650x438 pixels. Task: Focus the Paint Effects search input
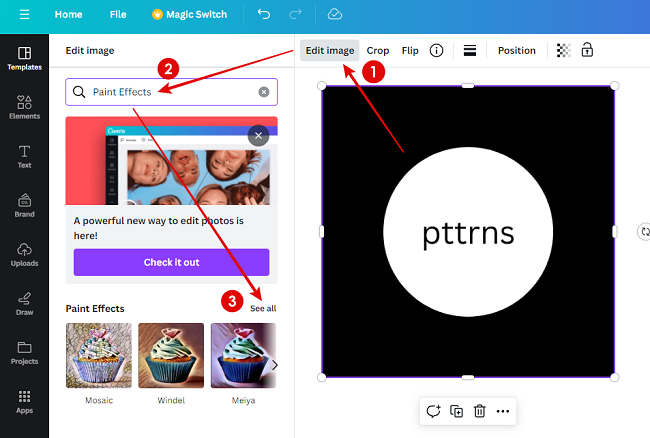pos(171,92)
